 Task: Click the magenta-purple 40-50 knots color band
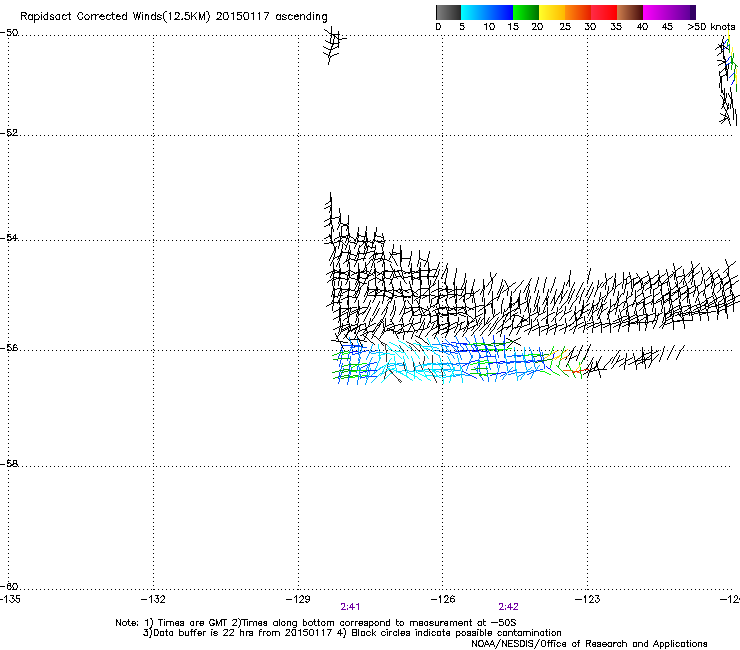tap(669, 12)
